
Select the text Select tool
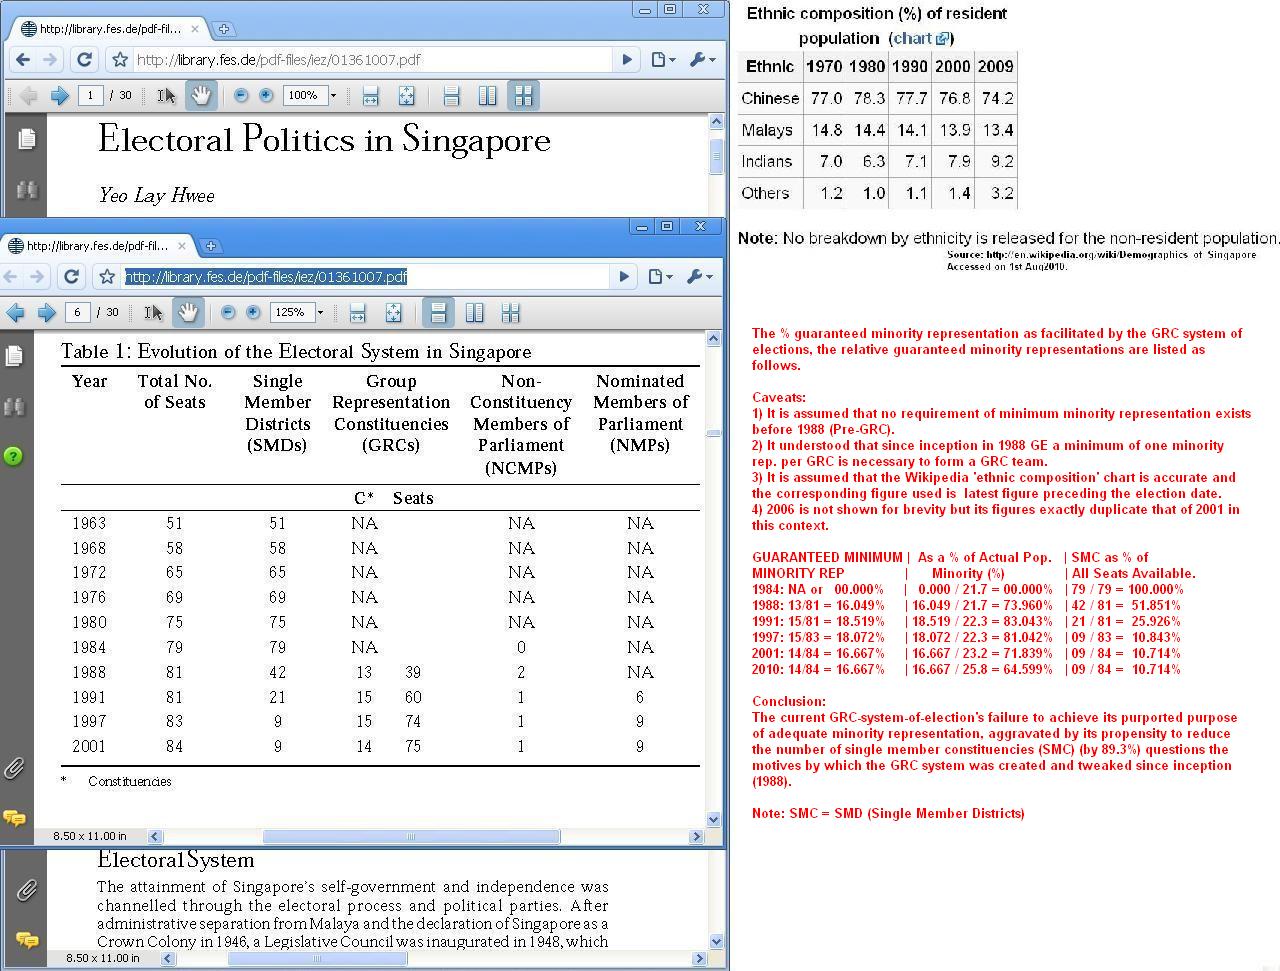(x=152, y=312)
